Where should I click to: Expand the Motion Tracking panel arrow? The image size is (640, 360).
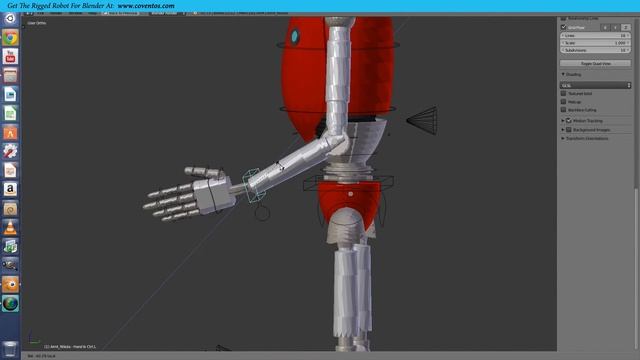(563, 121)
